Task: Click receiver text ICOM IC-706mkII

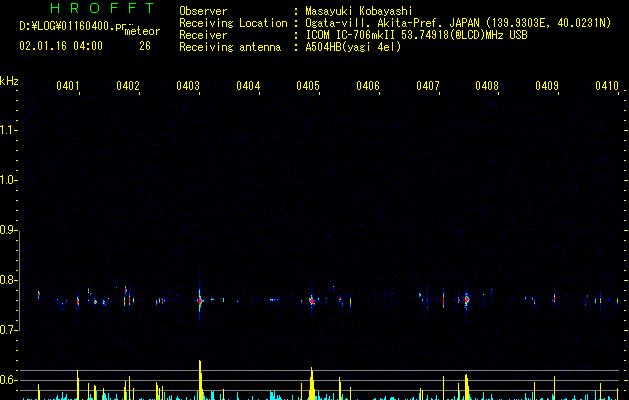Action: tap(351, 35)
